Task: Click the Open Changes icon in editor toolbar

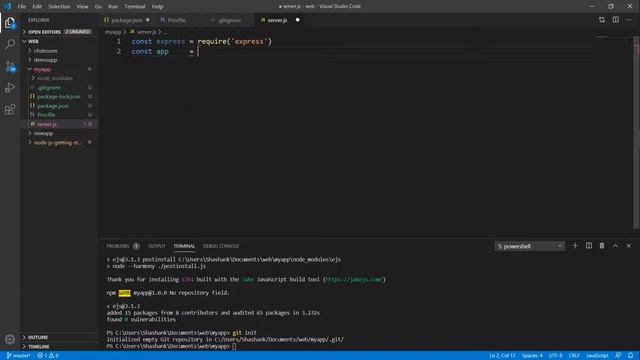Action: click(x=602, y=20)
